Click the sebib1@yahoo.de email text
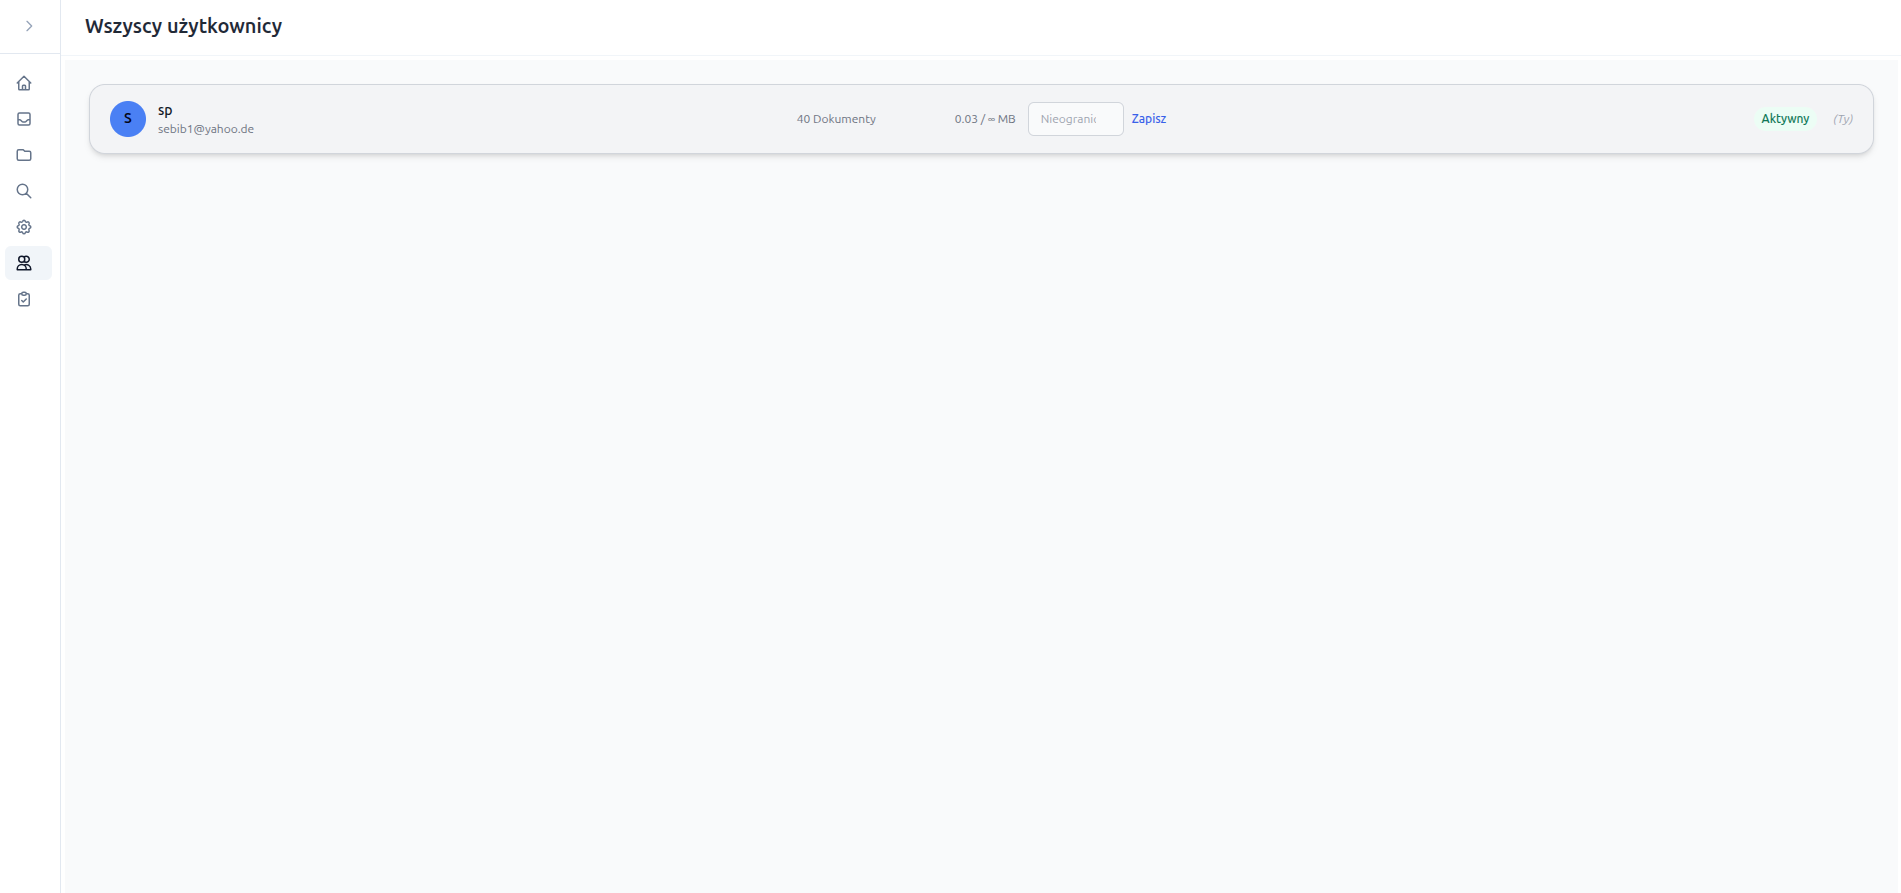 [206, 129]
